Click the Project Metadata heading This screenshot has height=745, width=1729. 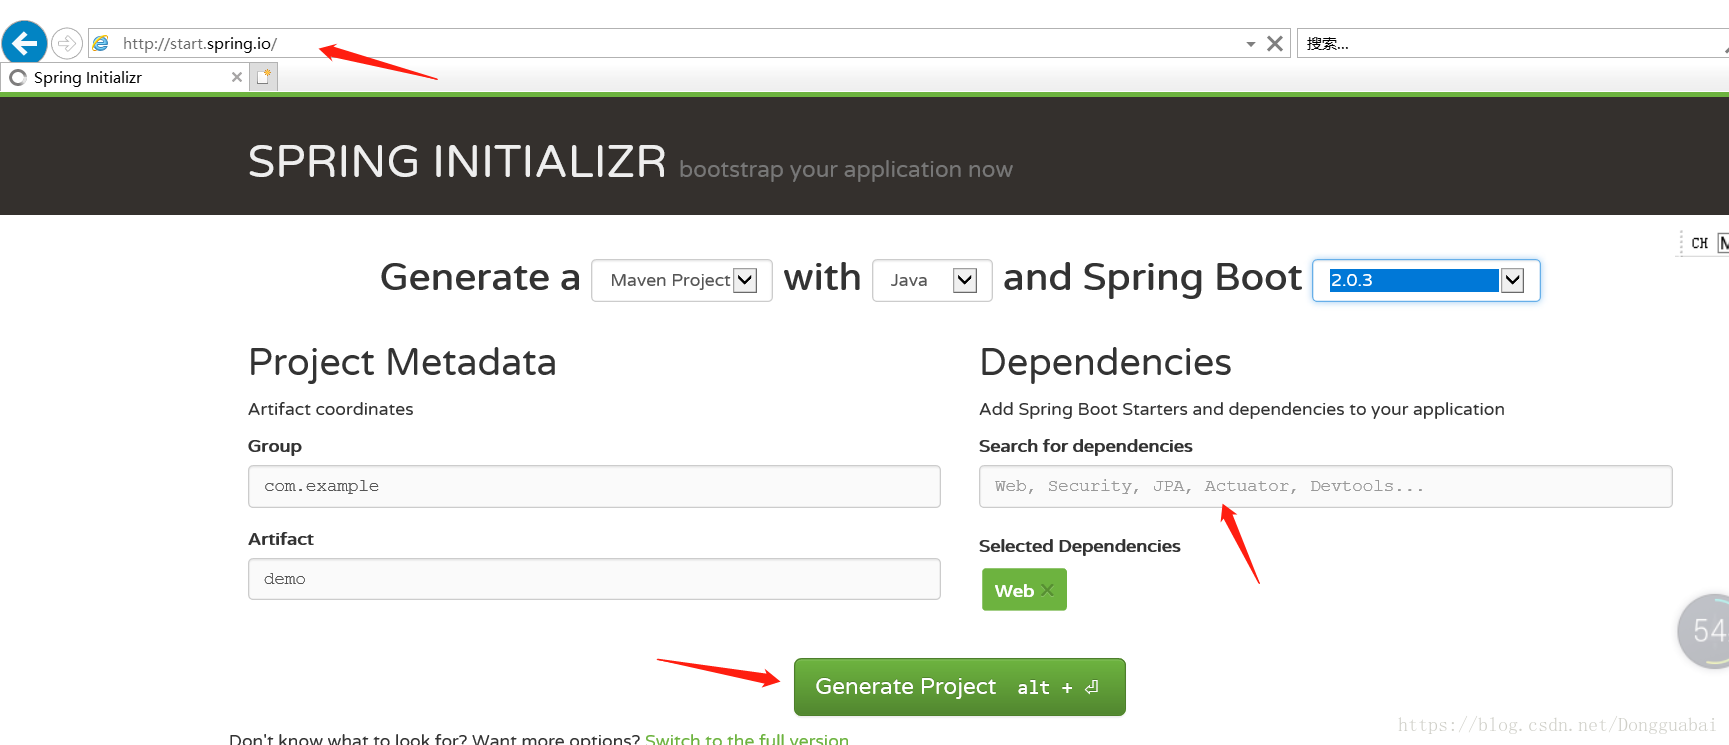402,362
